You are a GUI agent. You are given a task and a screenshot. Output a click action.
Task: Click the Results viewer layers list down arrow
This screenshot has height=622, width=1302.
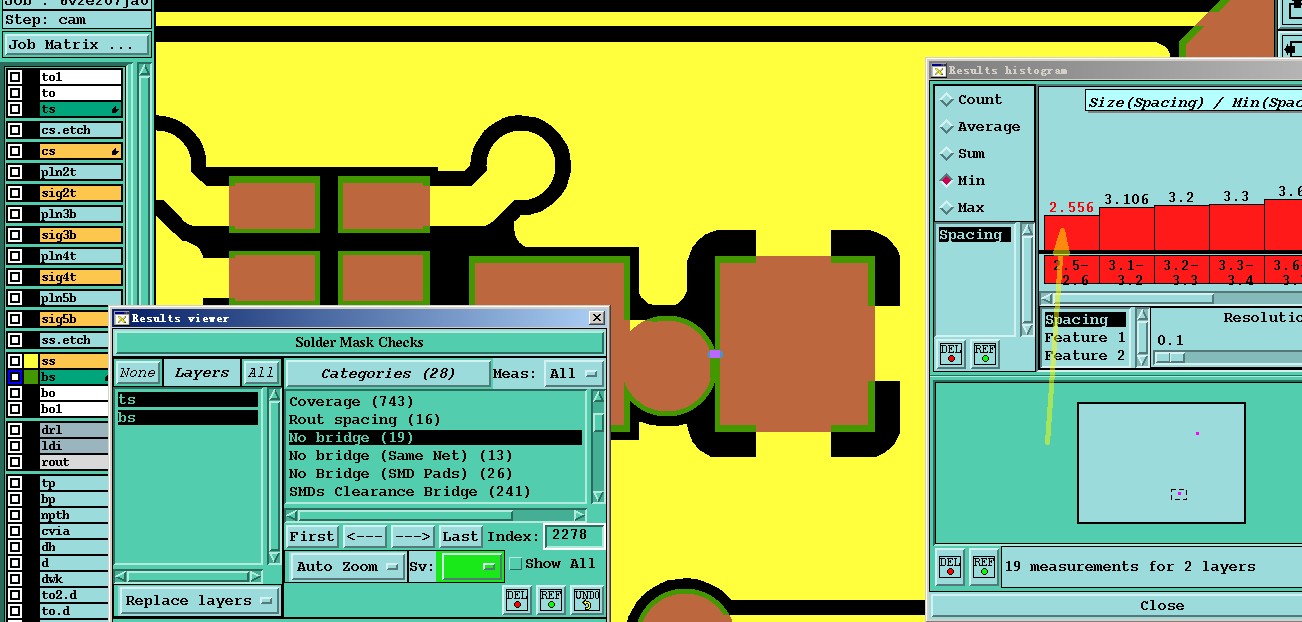tap(274, 558)
